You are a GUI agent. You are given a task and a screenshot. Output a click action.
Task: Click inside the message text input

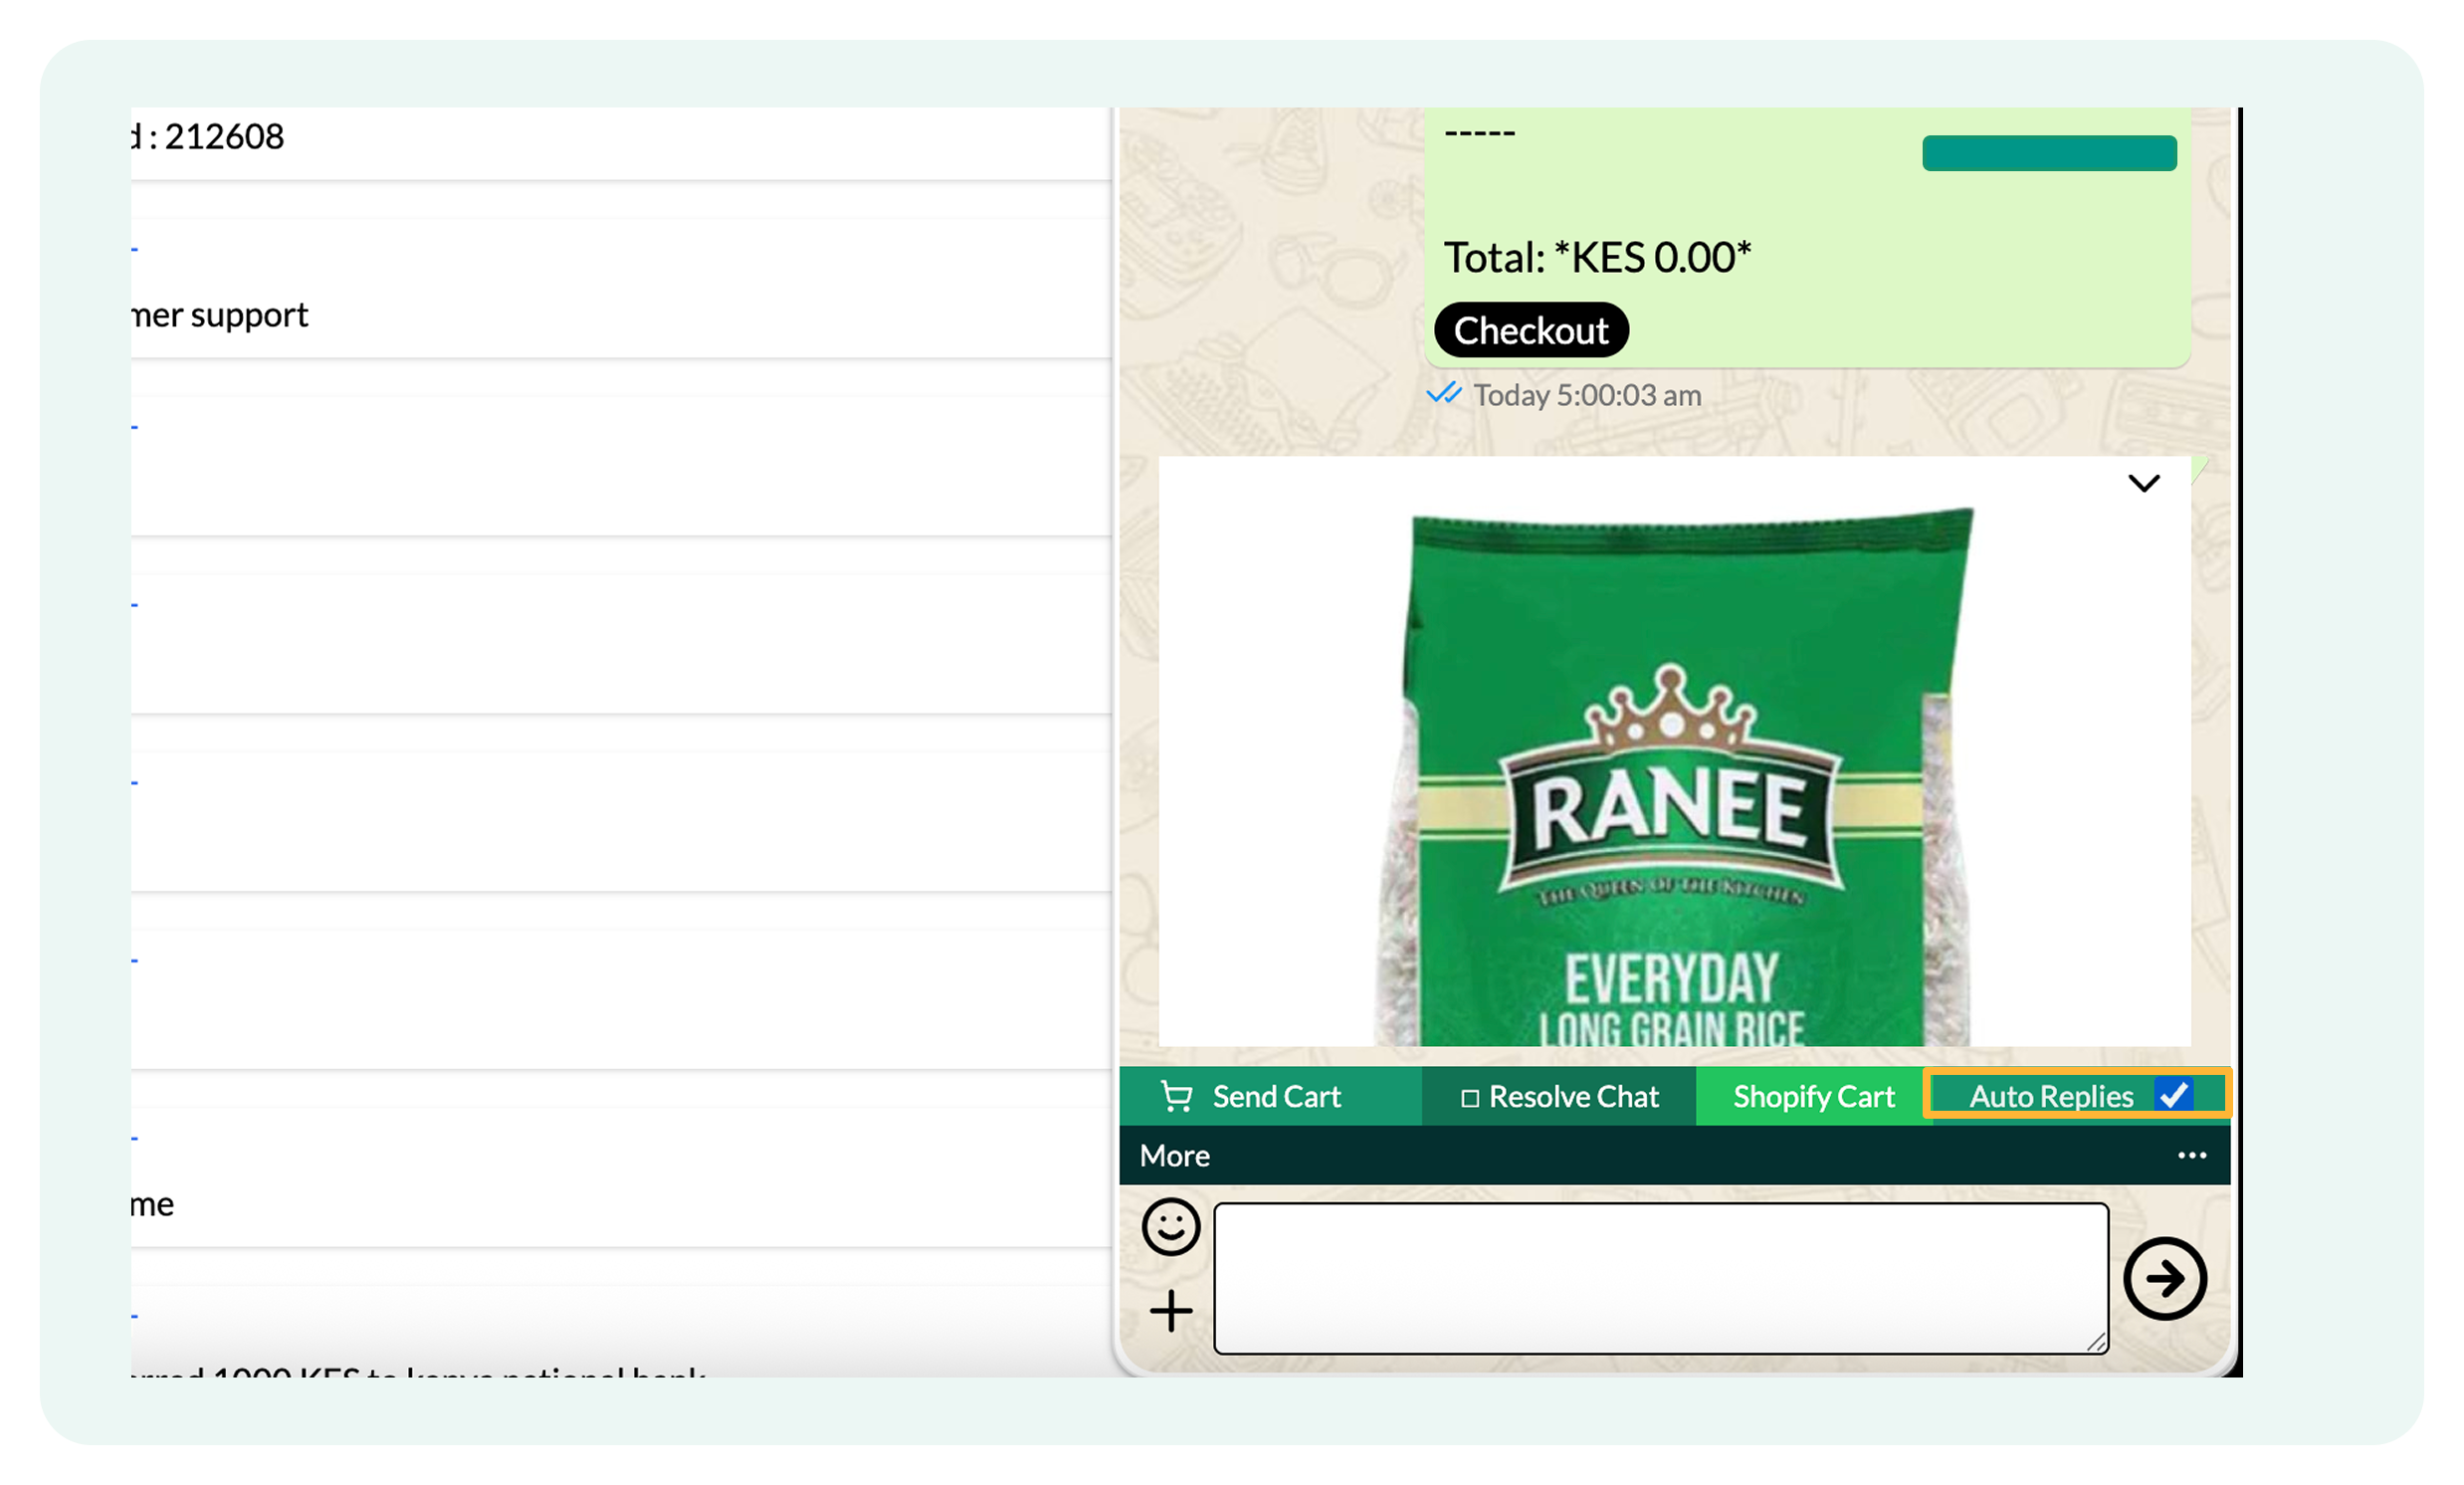1660,1278
